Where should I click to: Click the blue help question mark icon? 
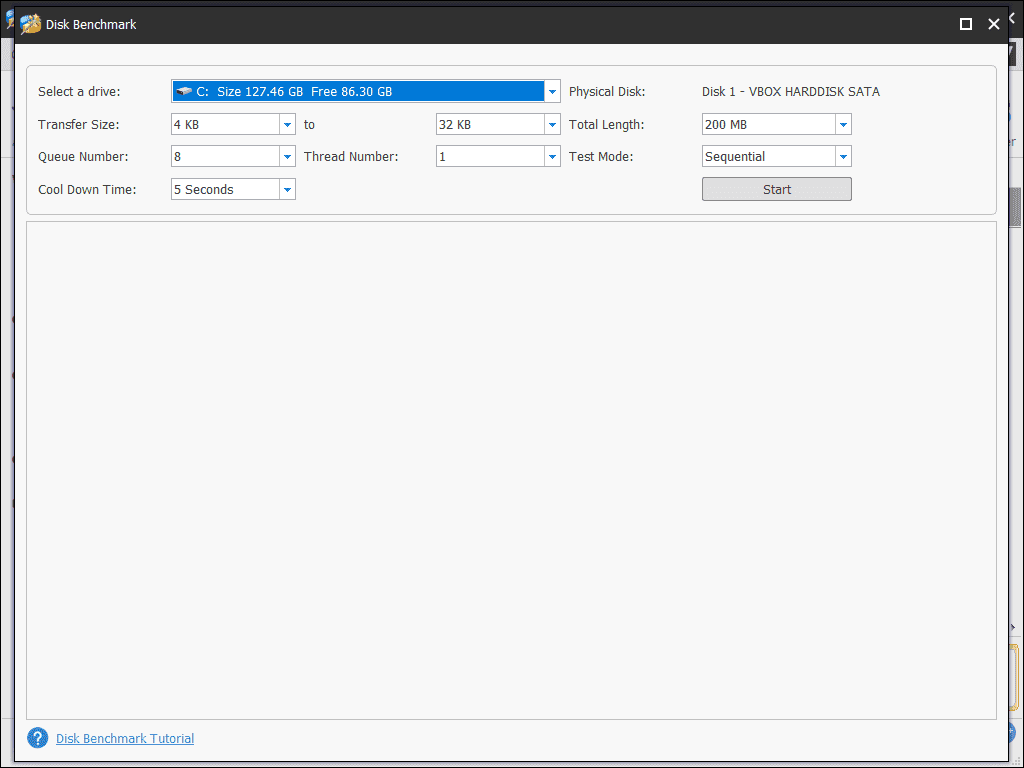[38, 738]
